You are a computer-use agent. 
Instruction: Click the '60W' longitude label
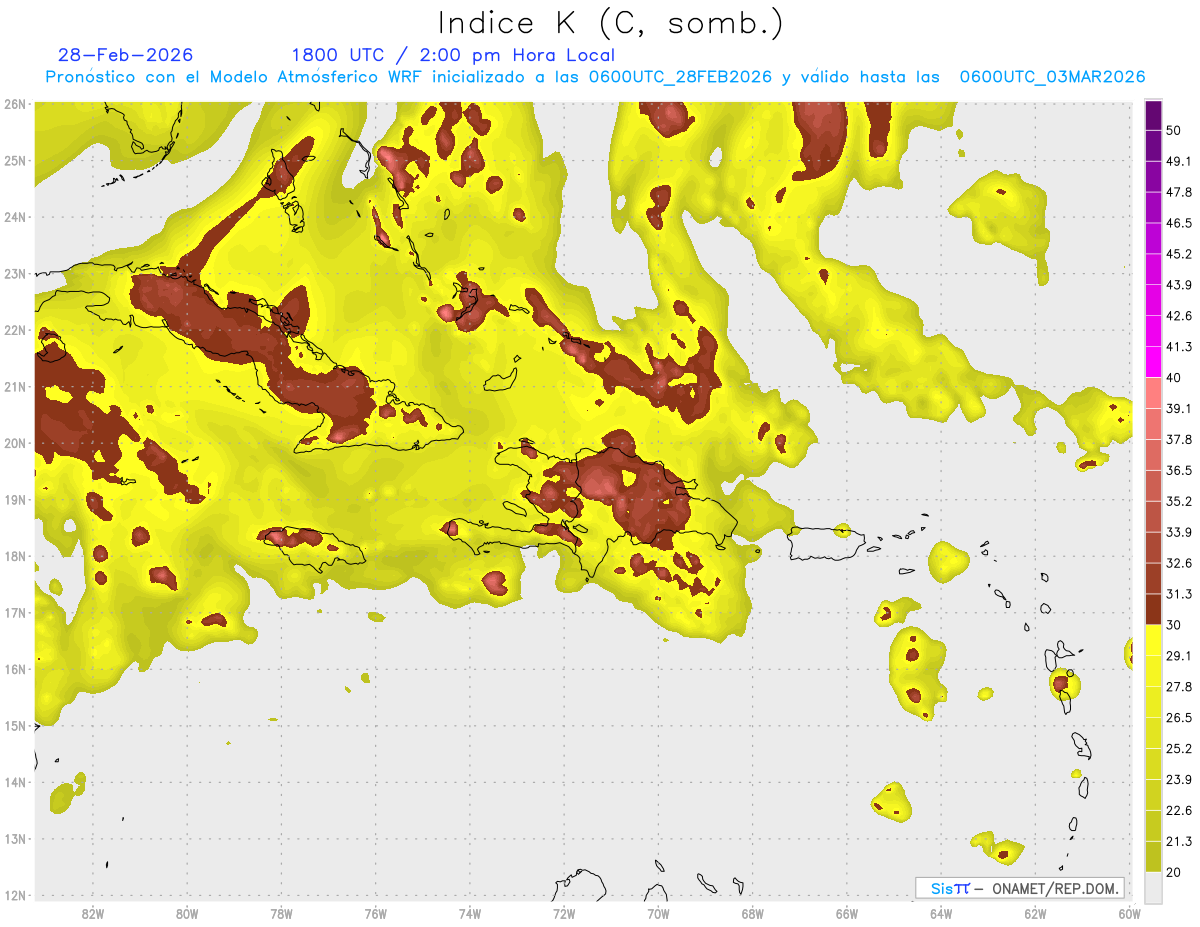pos(1129,913)
